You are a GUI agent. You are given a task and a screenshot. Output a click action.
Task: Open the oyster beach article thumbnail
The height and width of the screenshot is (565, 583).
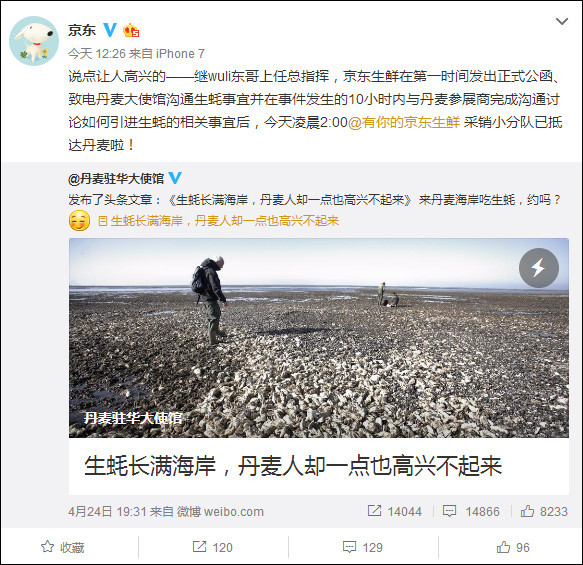click(x=319, y=338)
